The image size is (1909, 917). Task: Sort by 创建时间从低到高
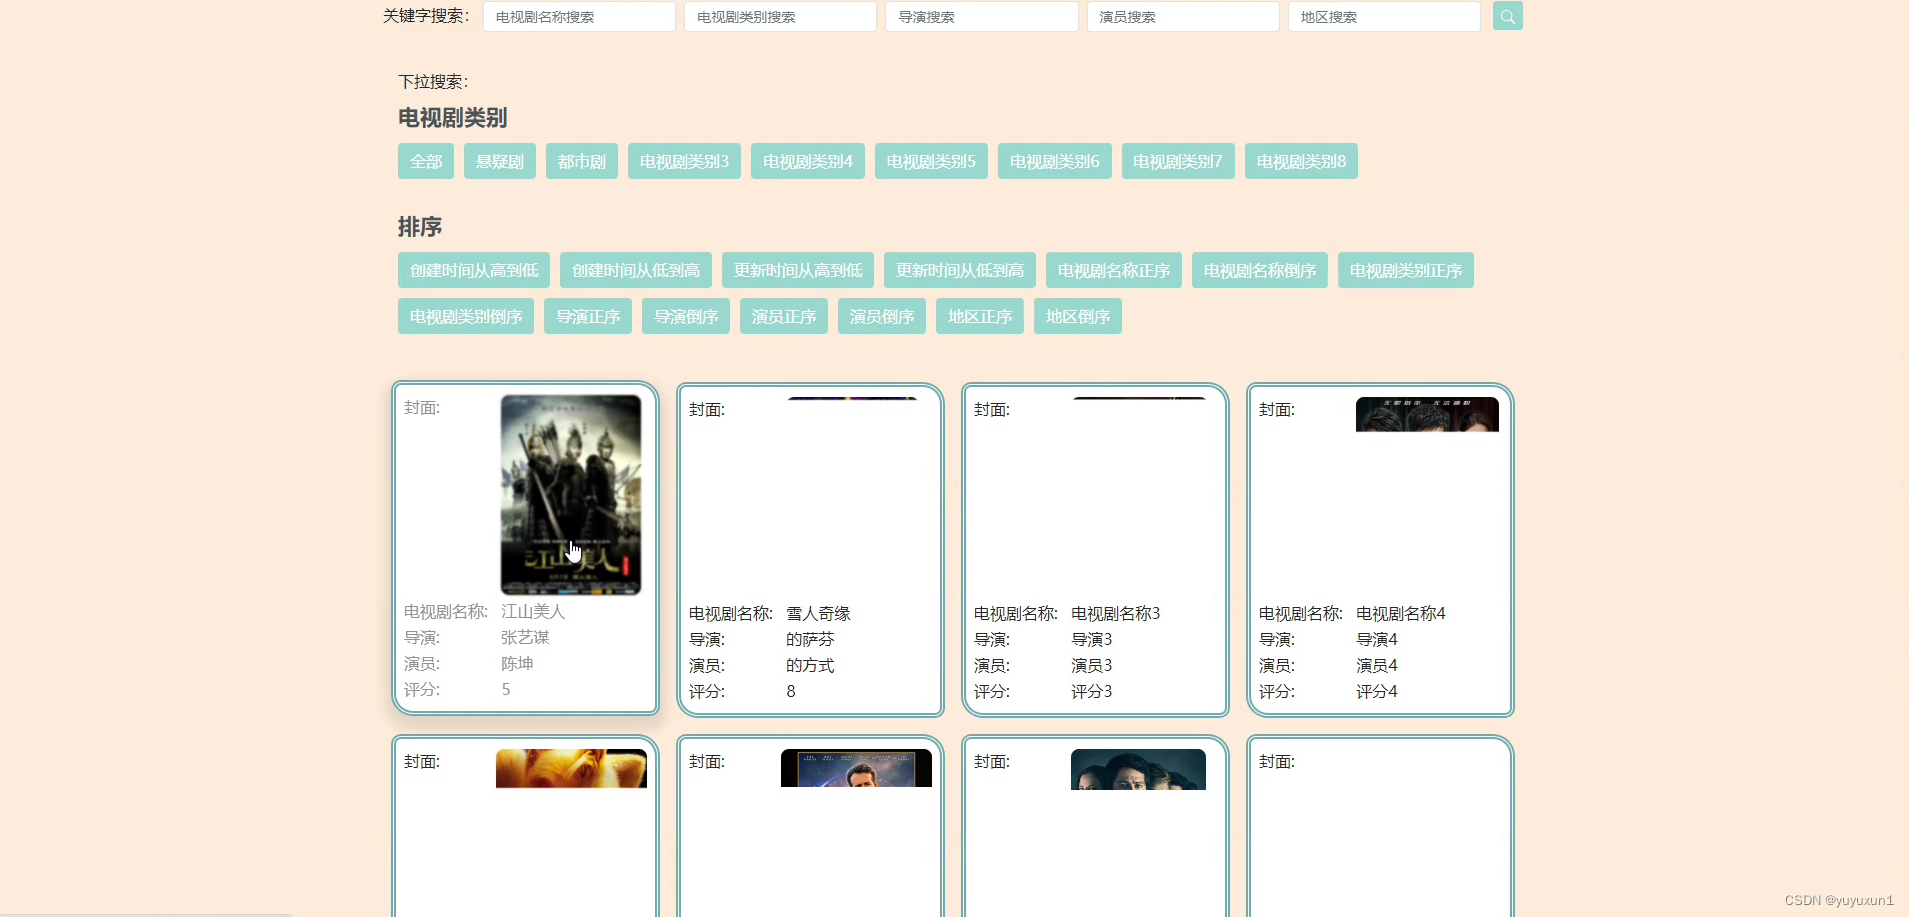(636, 270)
